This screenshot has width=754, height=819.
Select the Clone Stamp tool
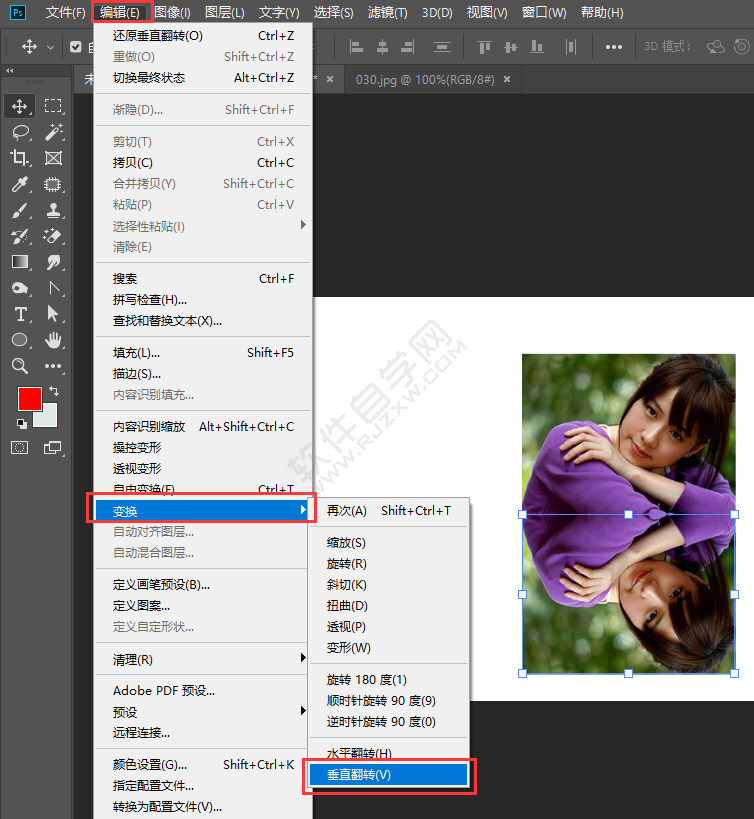[53, 210]
